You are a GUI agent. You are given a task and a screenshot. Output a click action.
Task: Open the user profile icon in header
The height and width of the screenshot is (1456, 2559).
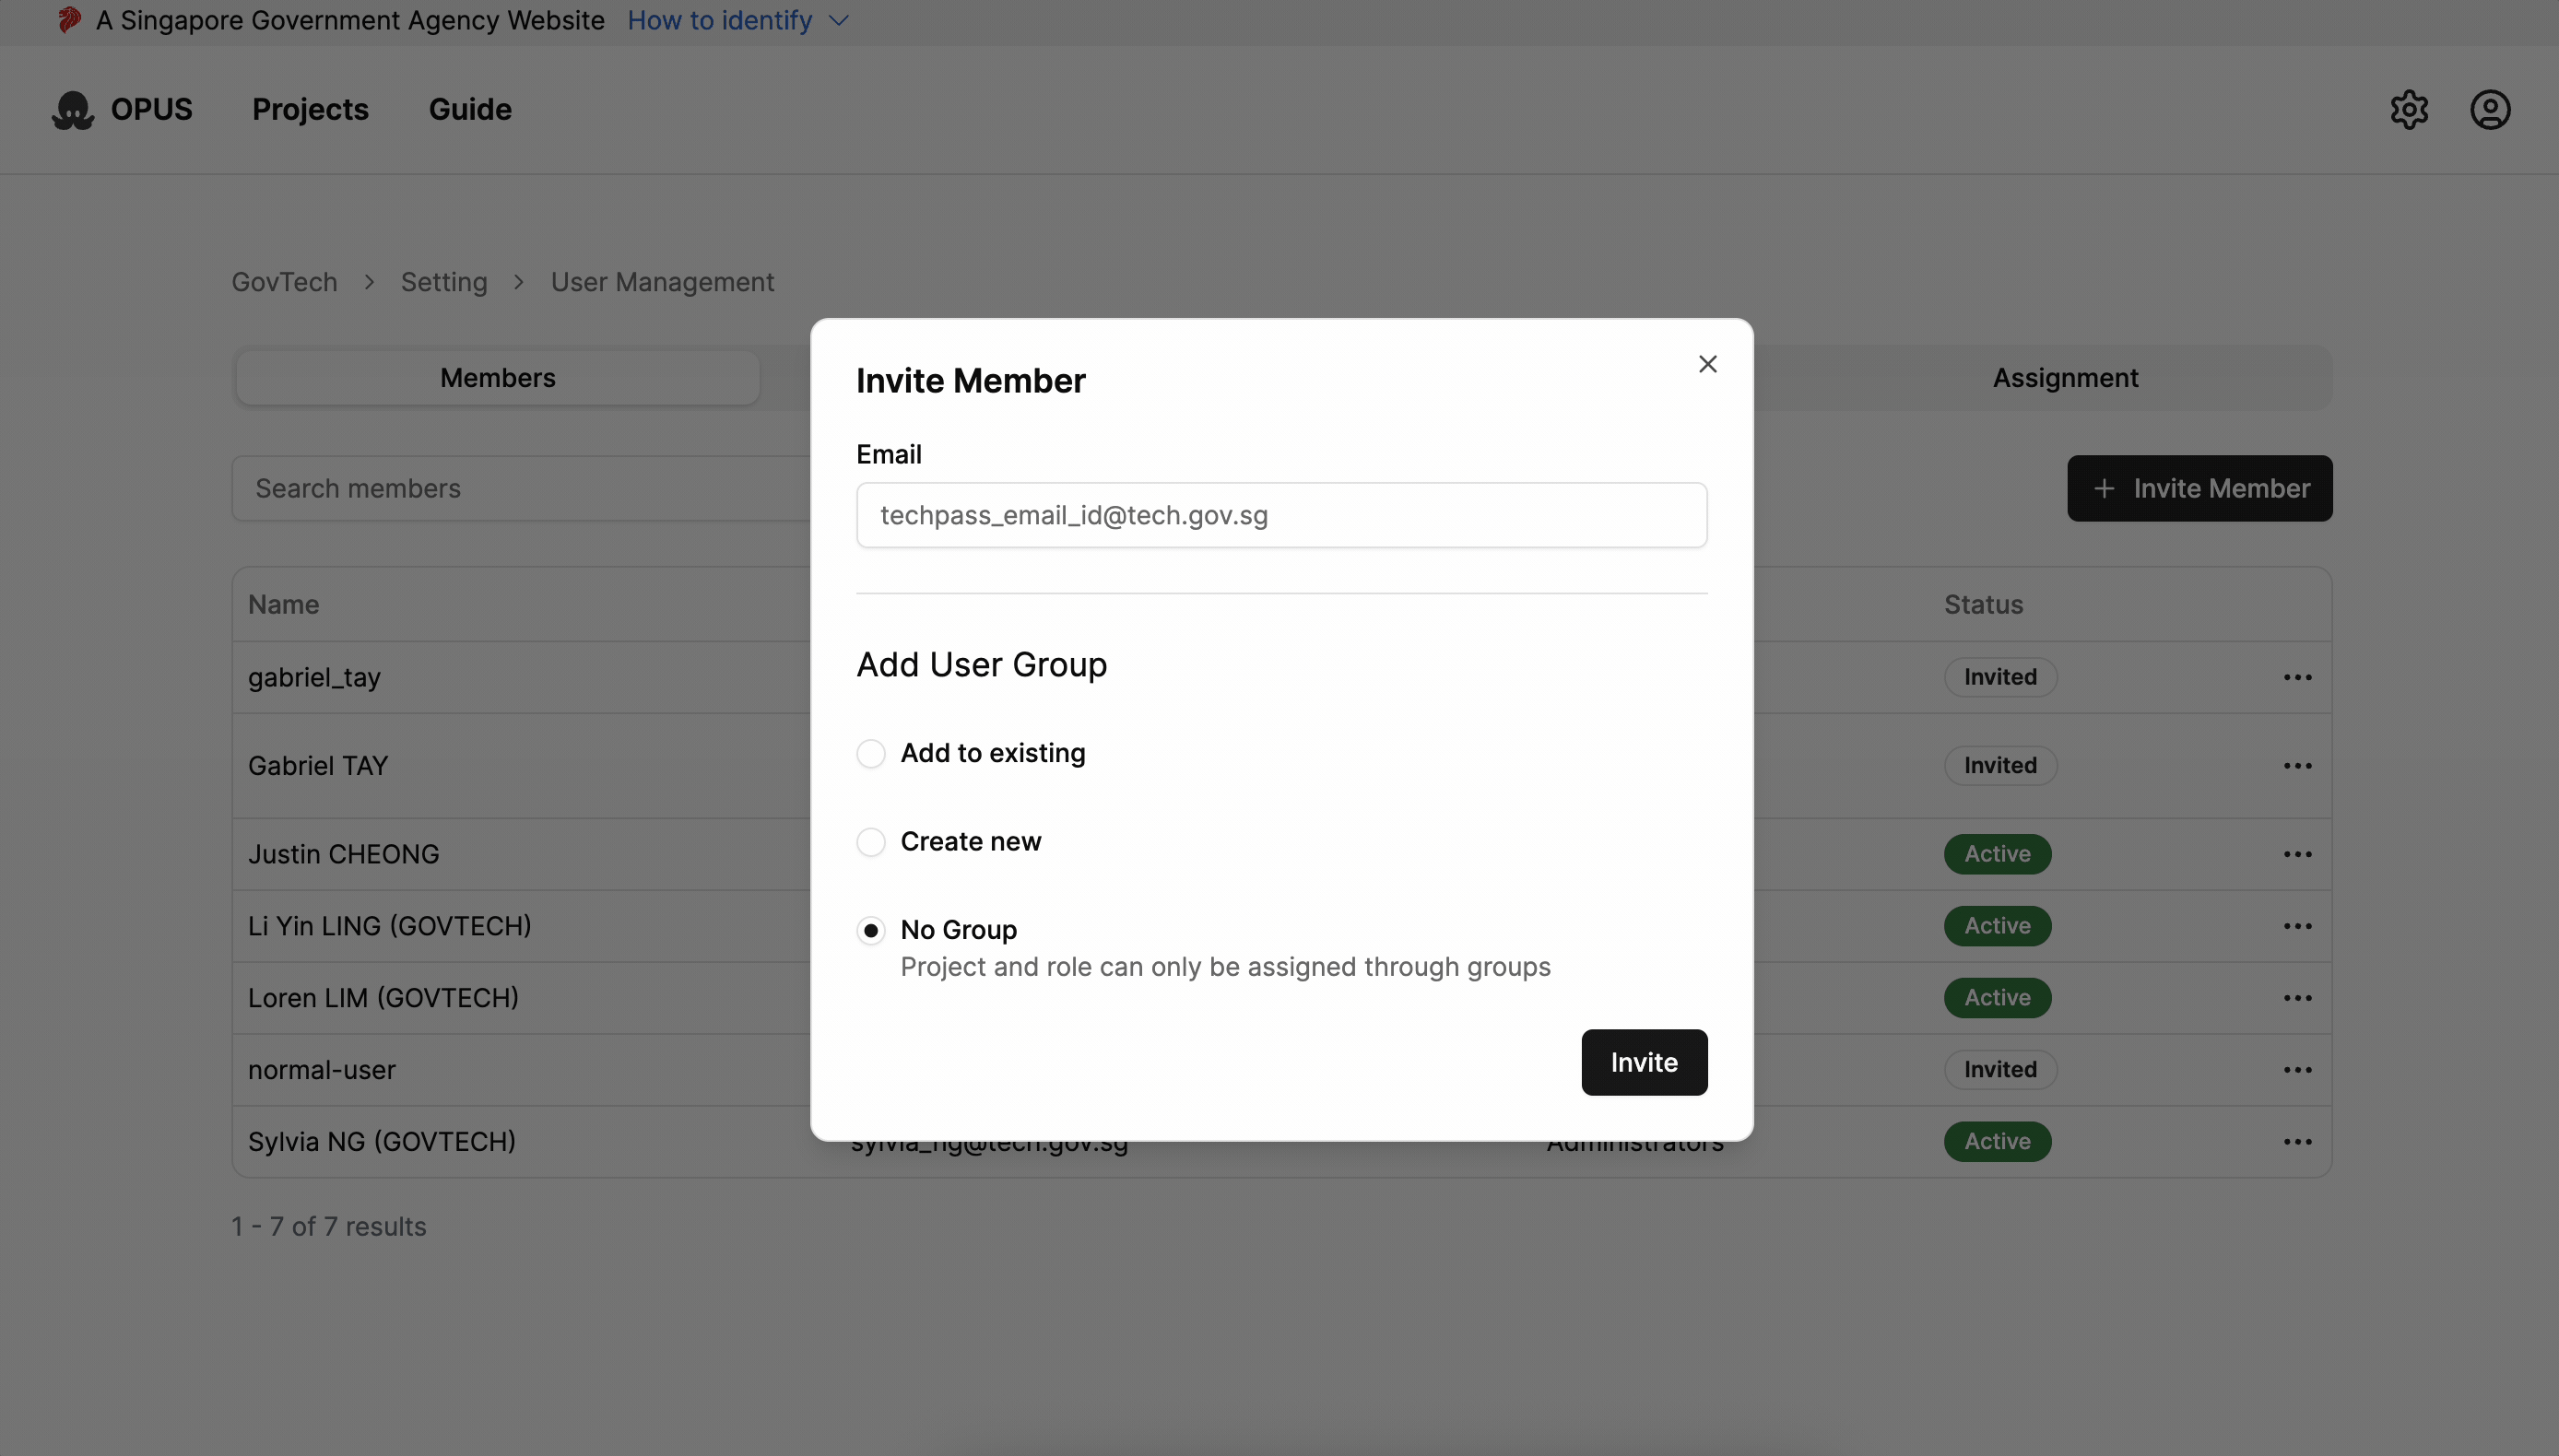click(x=2490, y=110)
